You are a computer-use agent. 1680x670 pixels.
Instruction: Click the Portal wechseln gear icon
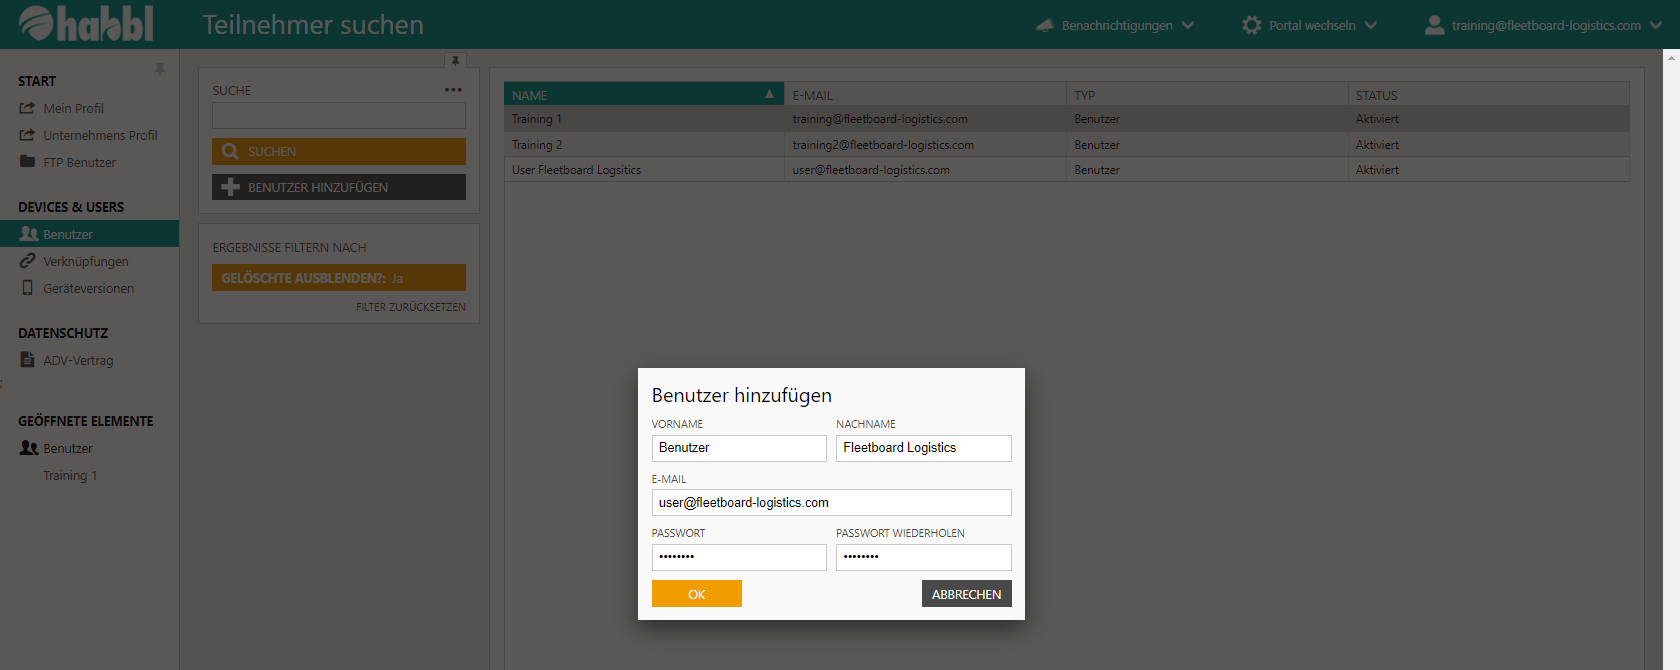pos(1251,25)
